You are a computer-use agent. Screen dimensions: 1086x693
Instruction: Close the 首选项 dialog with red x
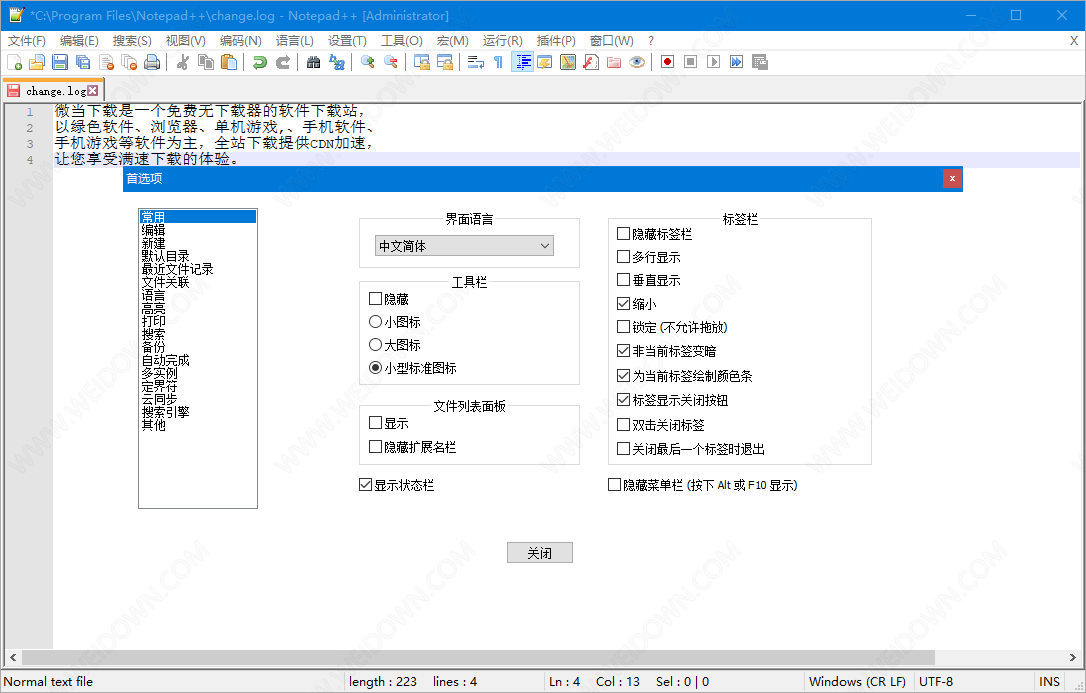coord(952,179)
